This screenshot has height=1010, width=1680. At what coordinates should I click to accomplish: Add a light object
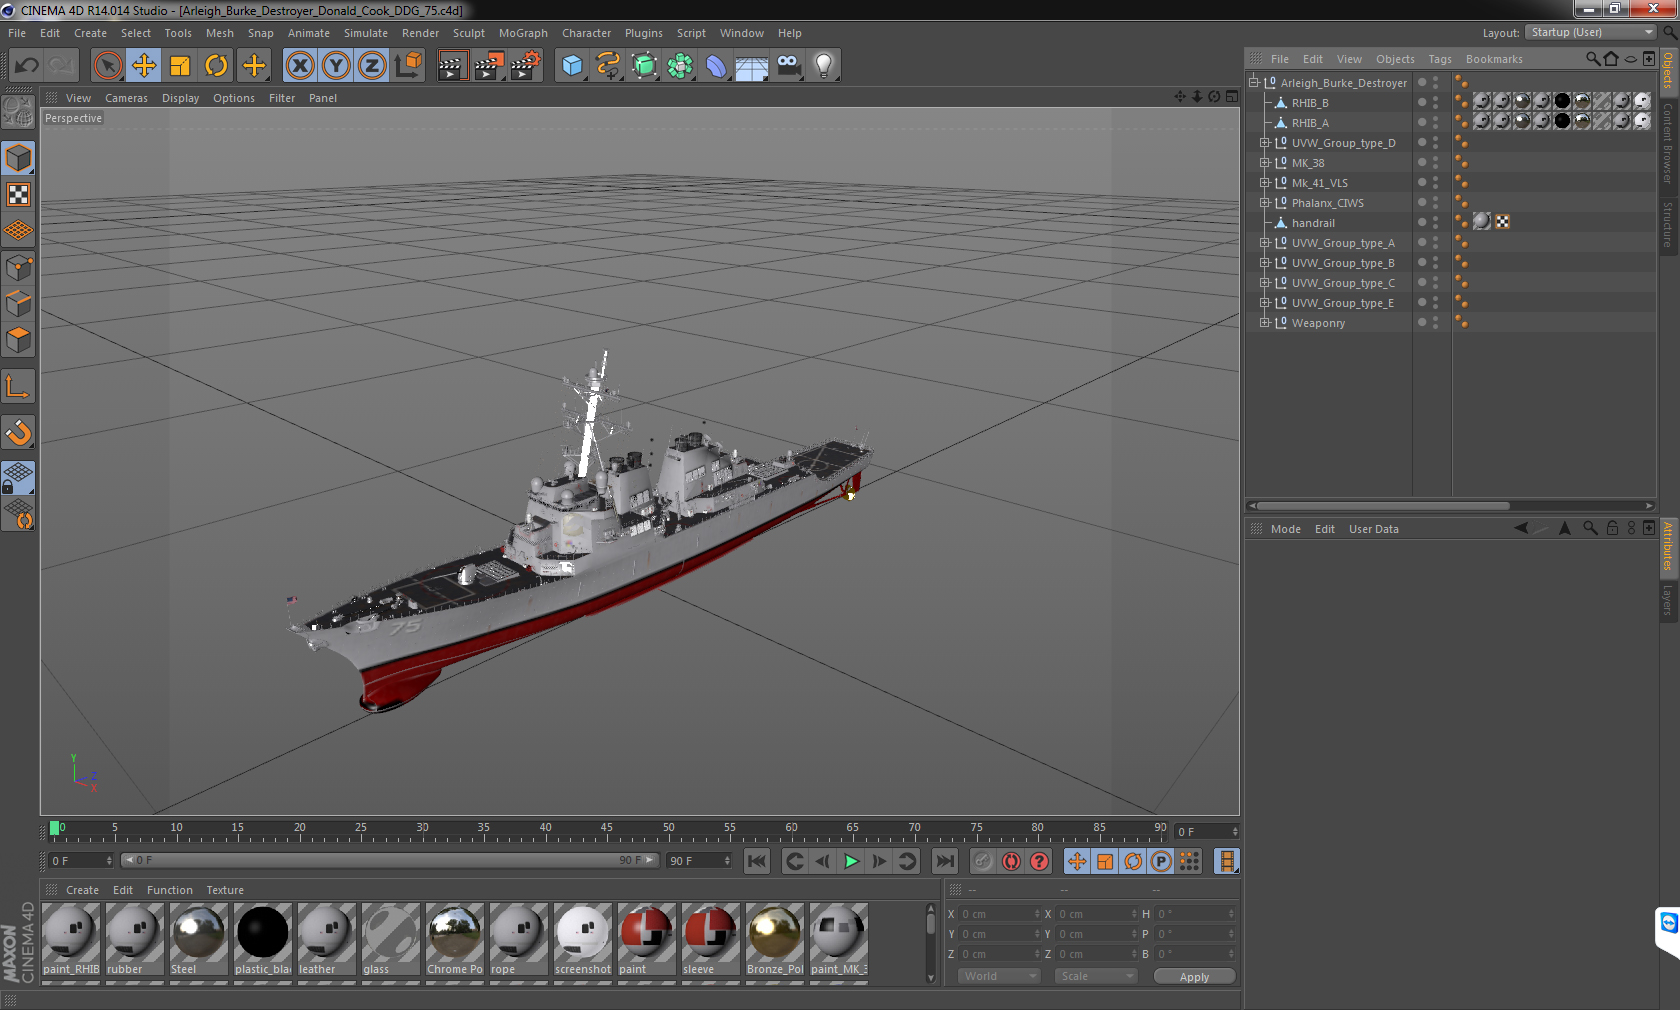point(824,66)
